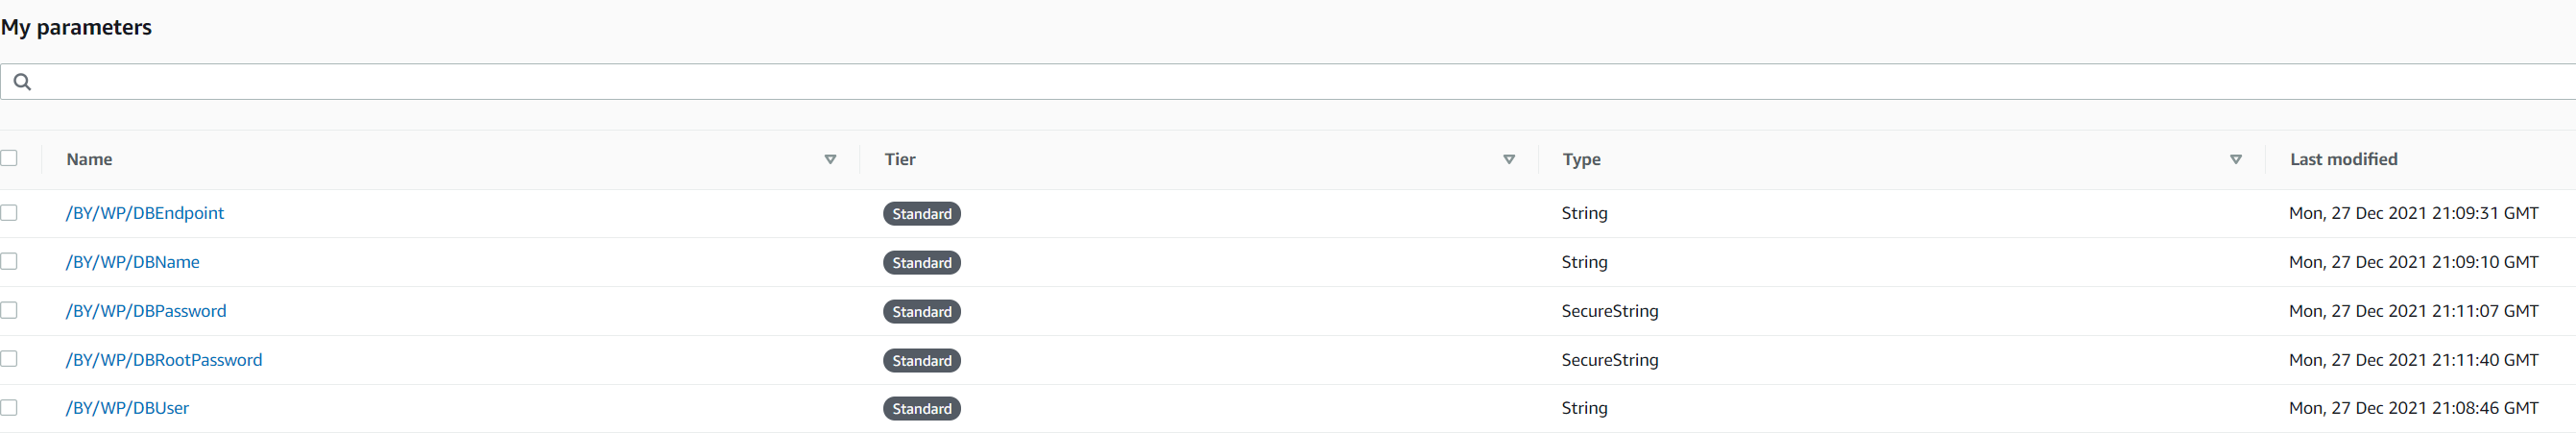The width and height of the screenshot is (2576, 433).
Task: Click the Name column header
Action: pos(89,160)
